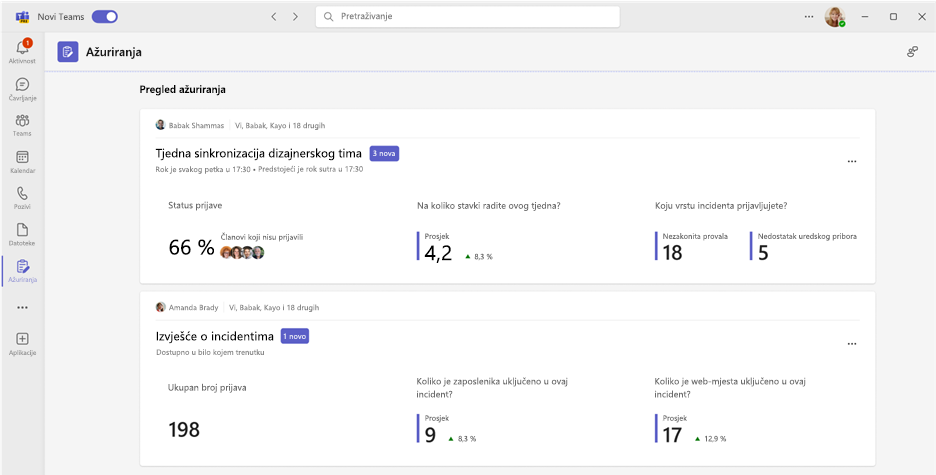Click the copy link icon top right

point(912,52)
